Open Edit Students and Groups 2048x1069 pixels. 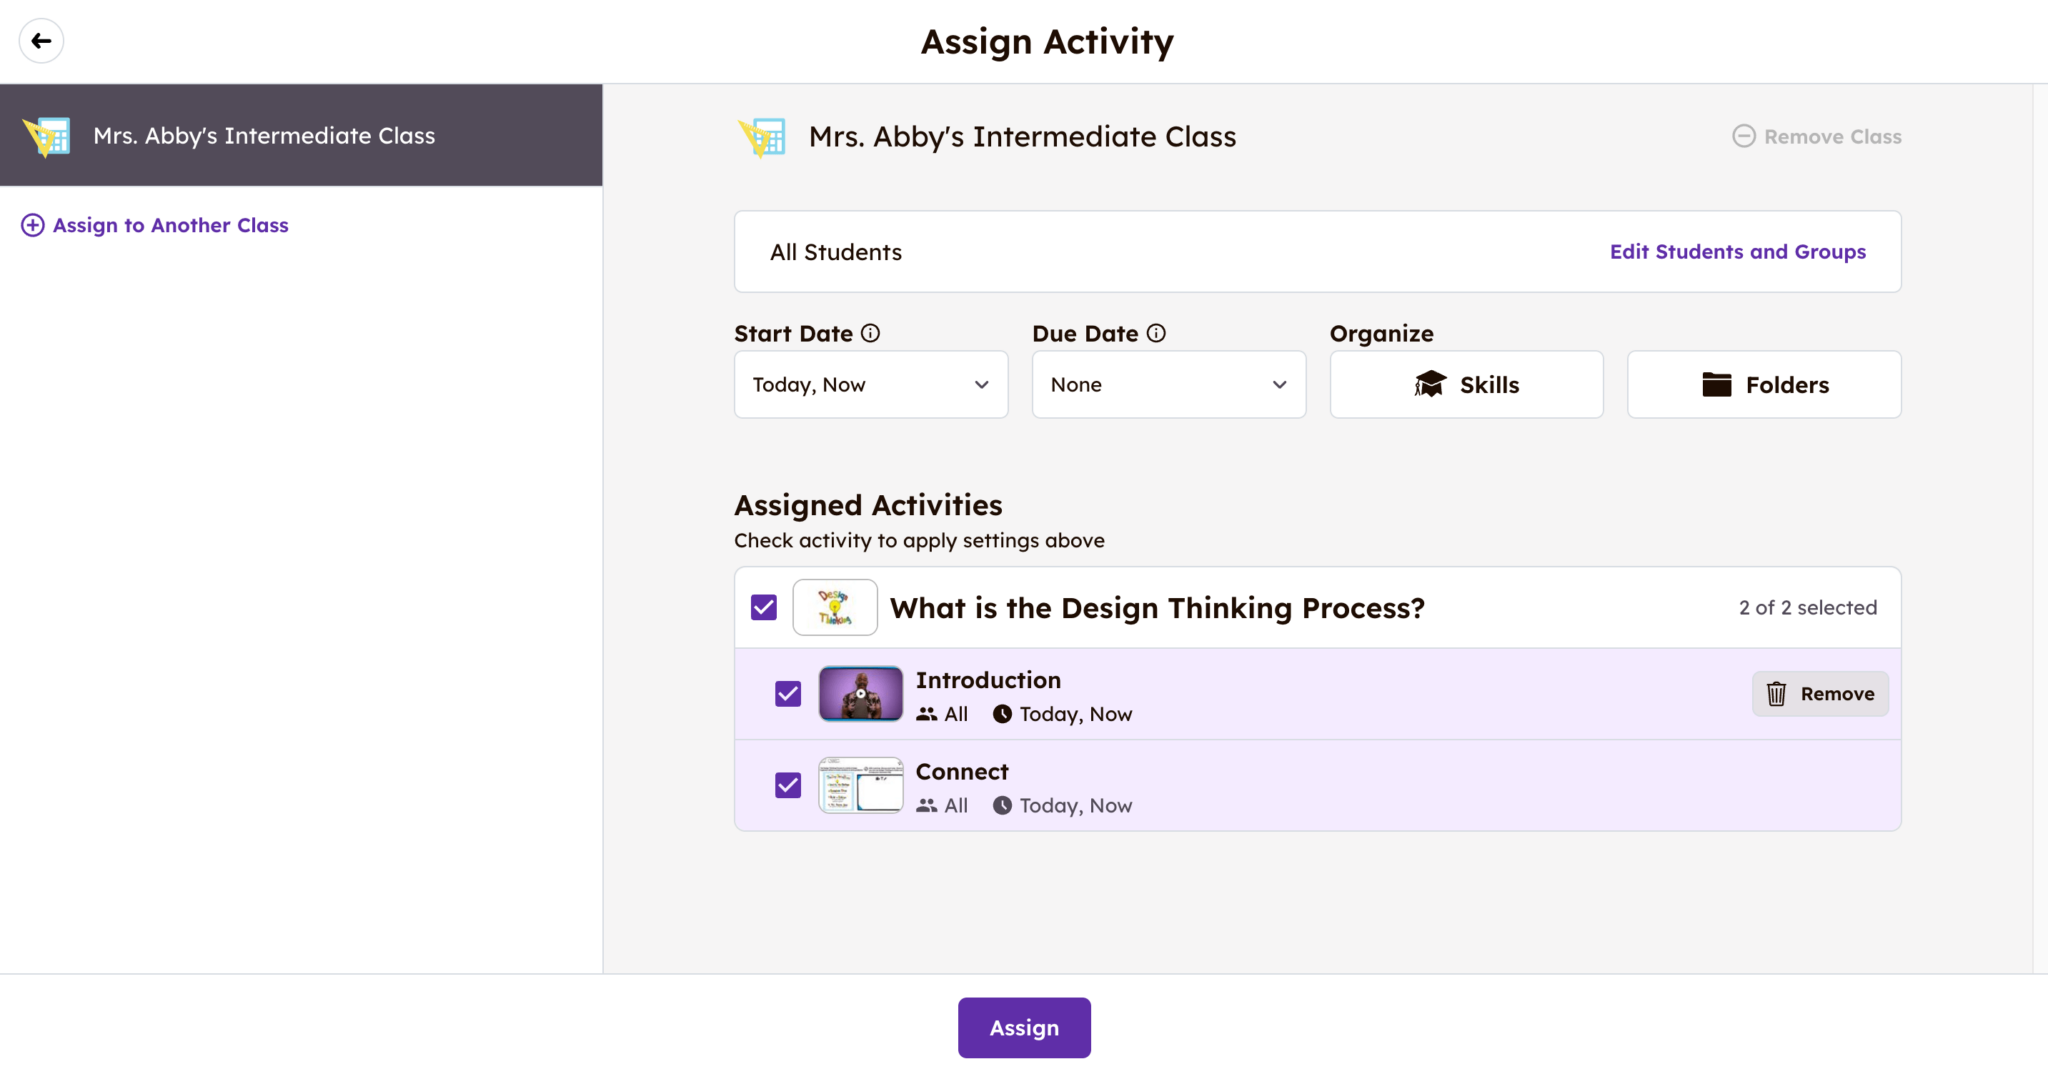pos(1737,251)
